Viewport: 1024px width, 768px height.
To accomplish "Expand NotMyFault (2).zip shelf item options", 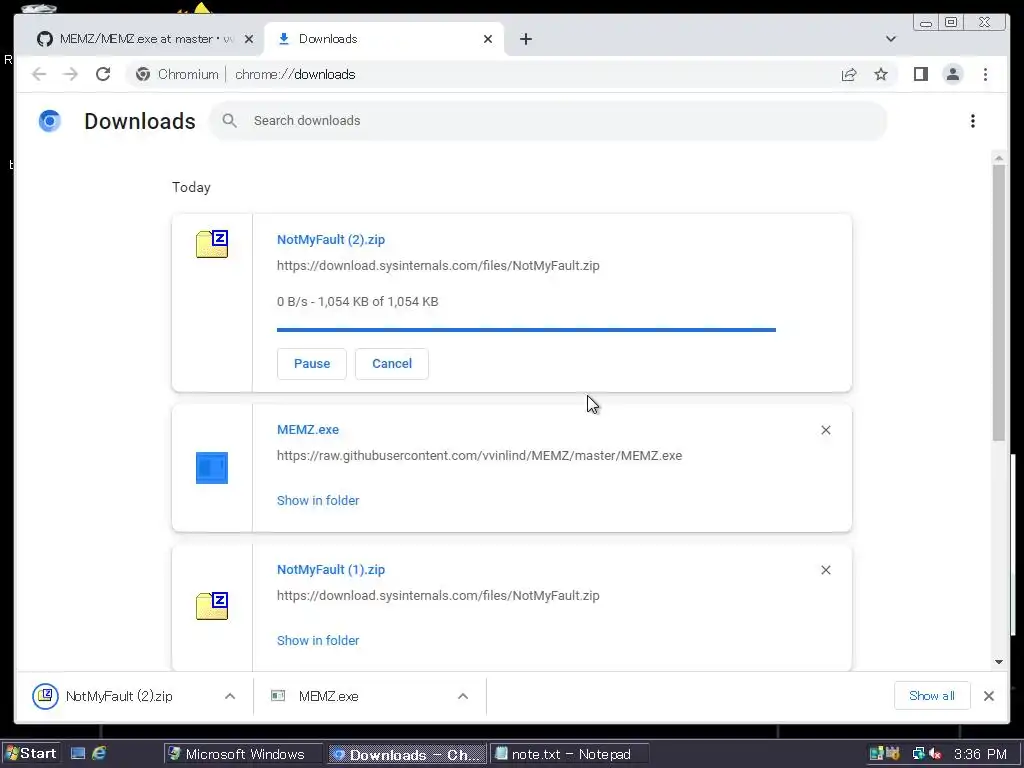I will click(230, 696).
